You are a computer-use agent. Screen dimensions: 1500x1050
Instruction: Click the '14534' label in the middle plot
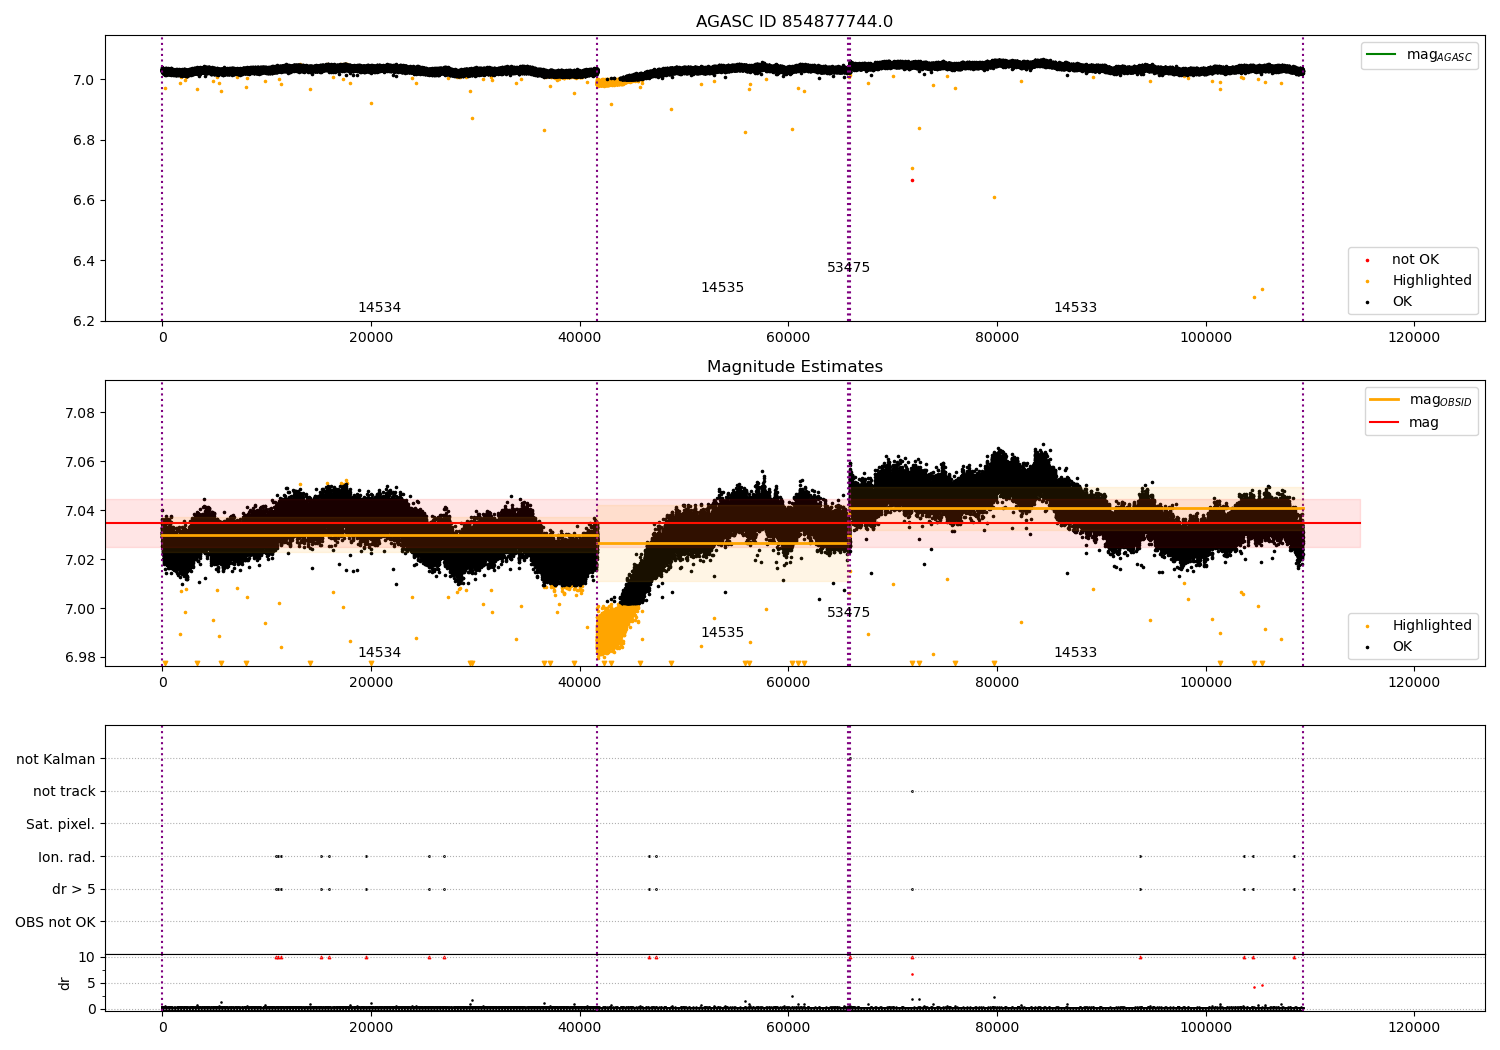click(x=379, y=653)
